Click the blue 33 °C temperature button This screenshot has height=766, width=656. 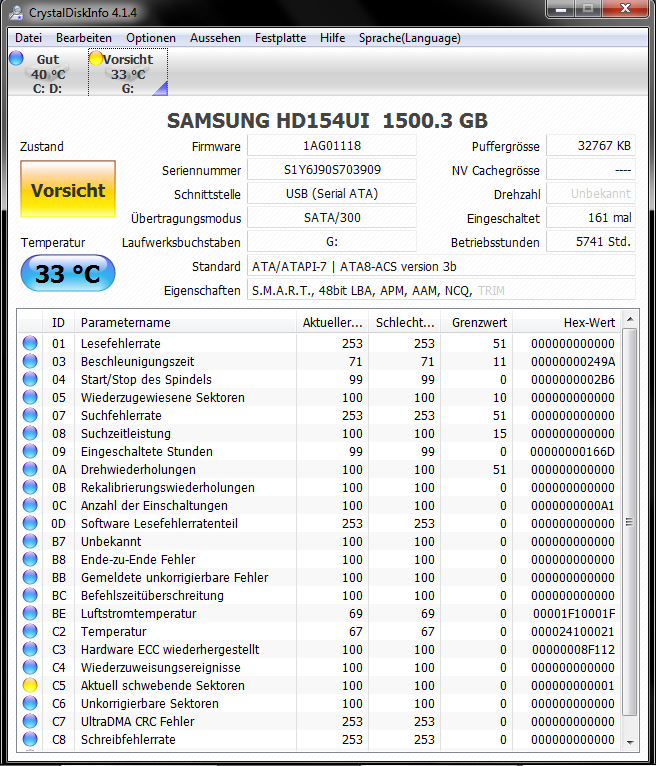68,273
